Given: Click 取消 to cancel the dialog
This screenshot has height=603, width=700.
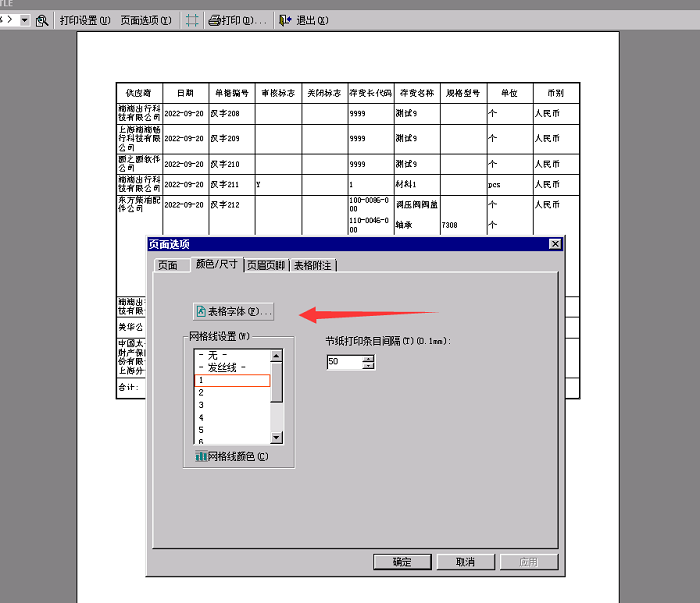Looking at the screenshot, I should coord(463,562).
